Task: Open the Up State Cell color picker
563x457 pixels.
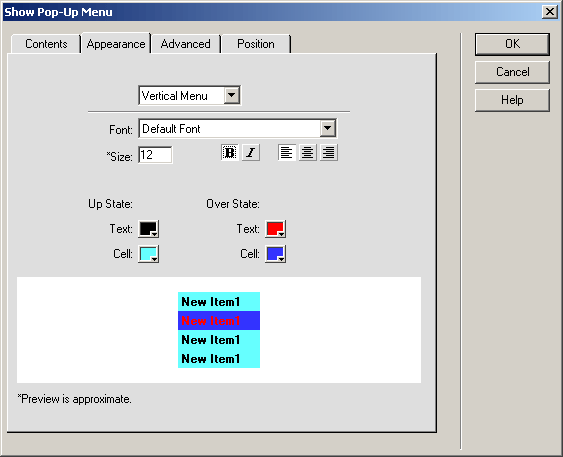Action: click(x=149, y=254)
